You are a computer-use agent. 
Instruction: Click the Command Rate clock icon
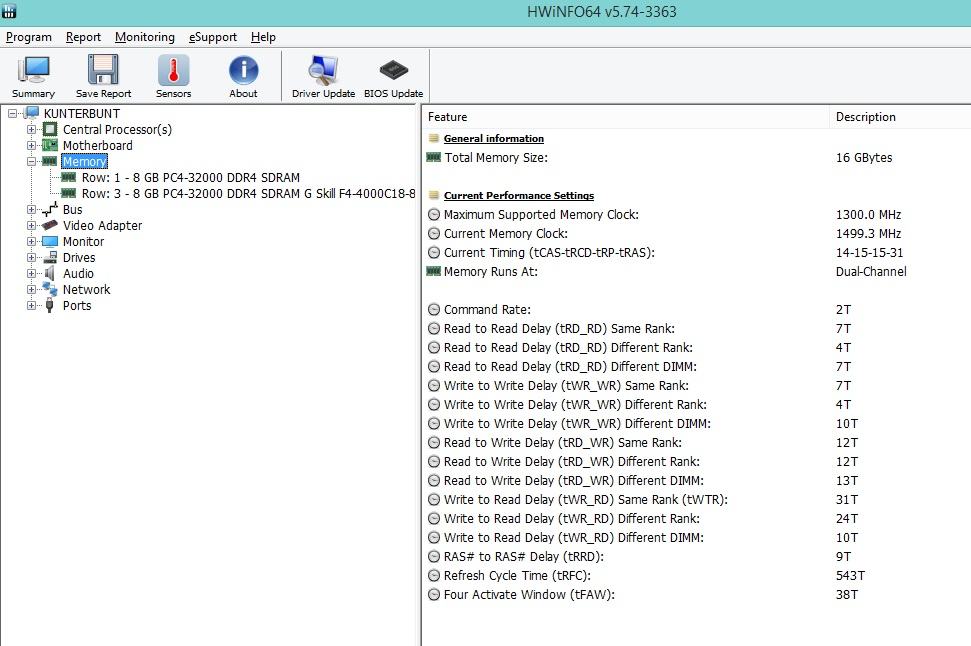point(434,310)
